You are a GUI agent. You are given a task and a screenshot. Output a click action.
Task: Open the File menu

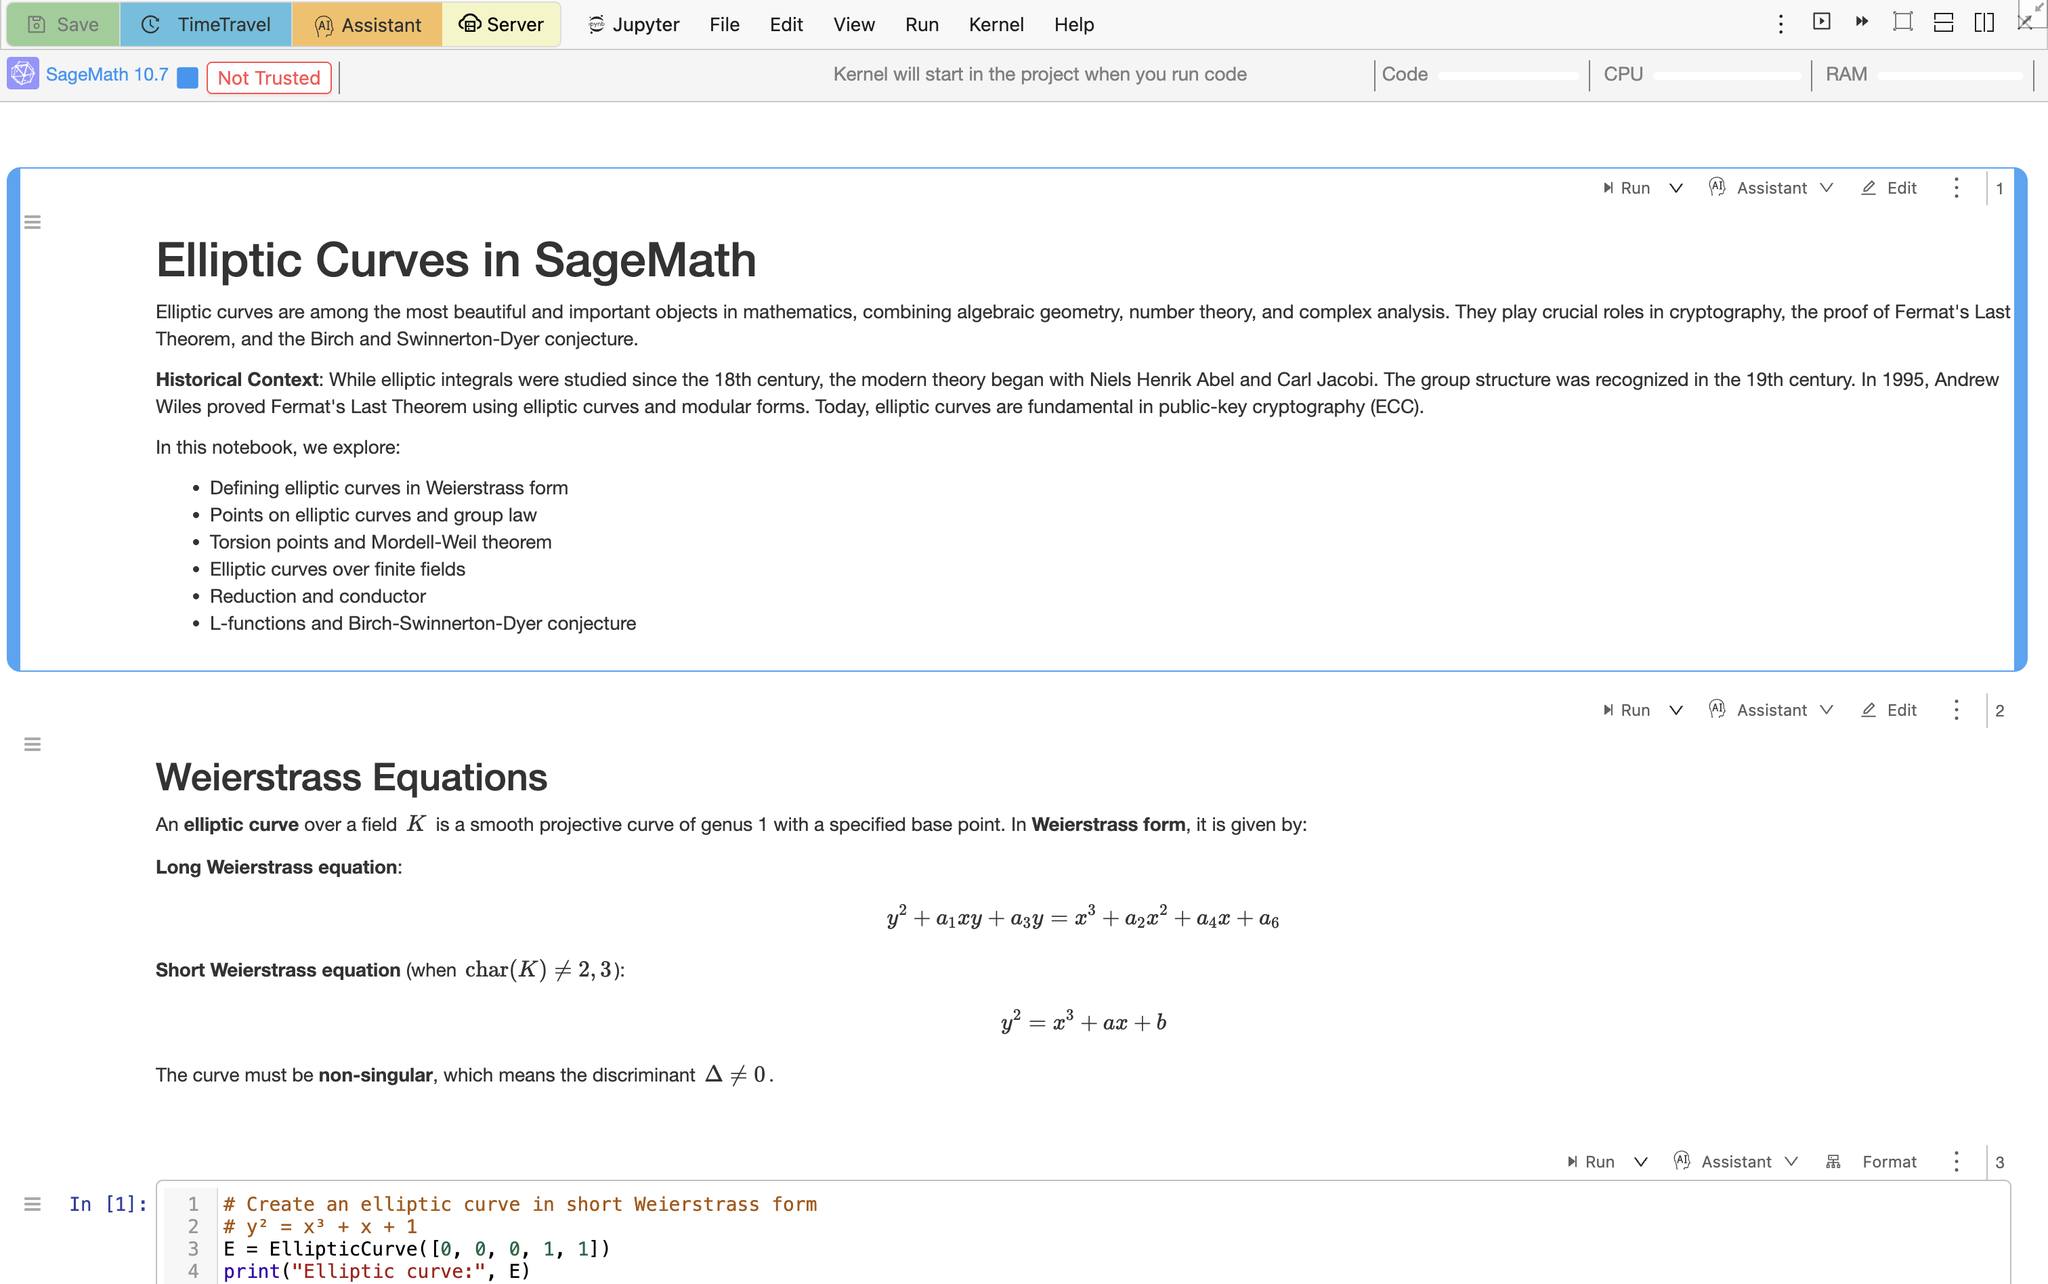(724, 24)
